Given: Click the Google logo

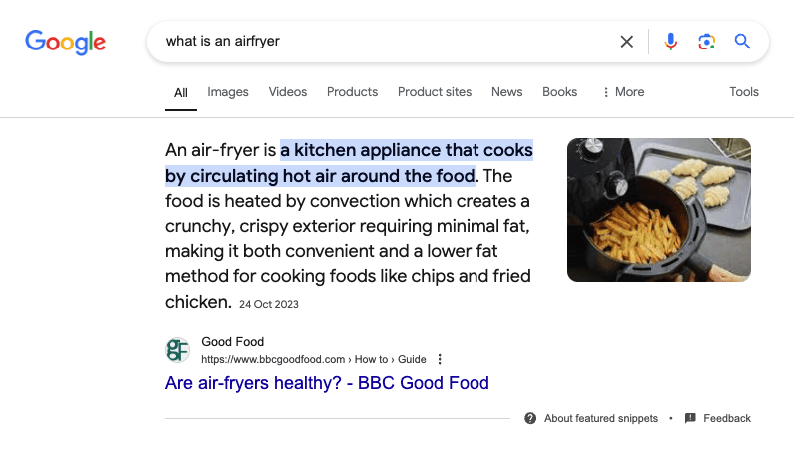Looking at the screenshot, I should pos(66,42).
